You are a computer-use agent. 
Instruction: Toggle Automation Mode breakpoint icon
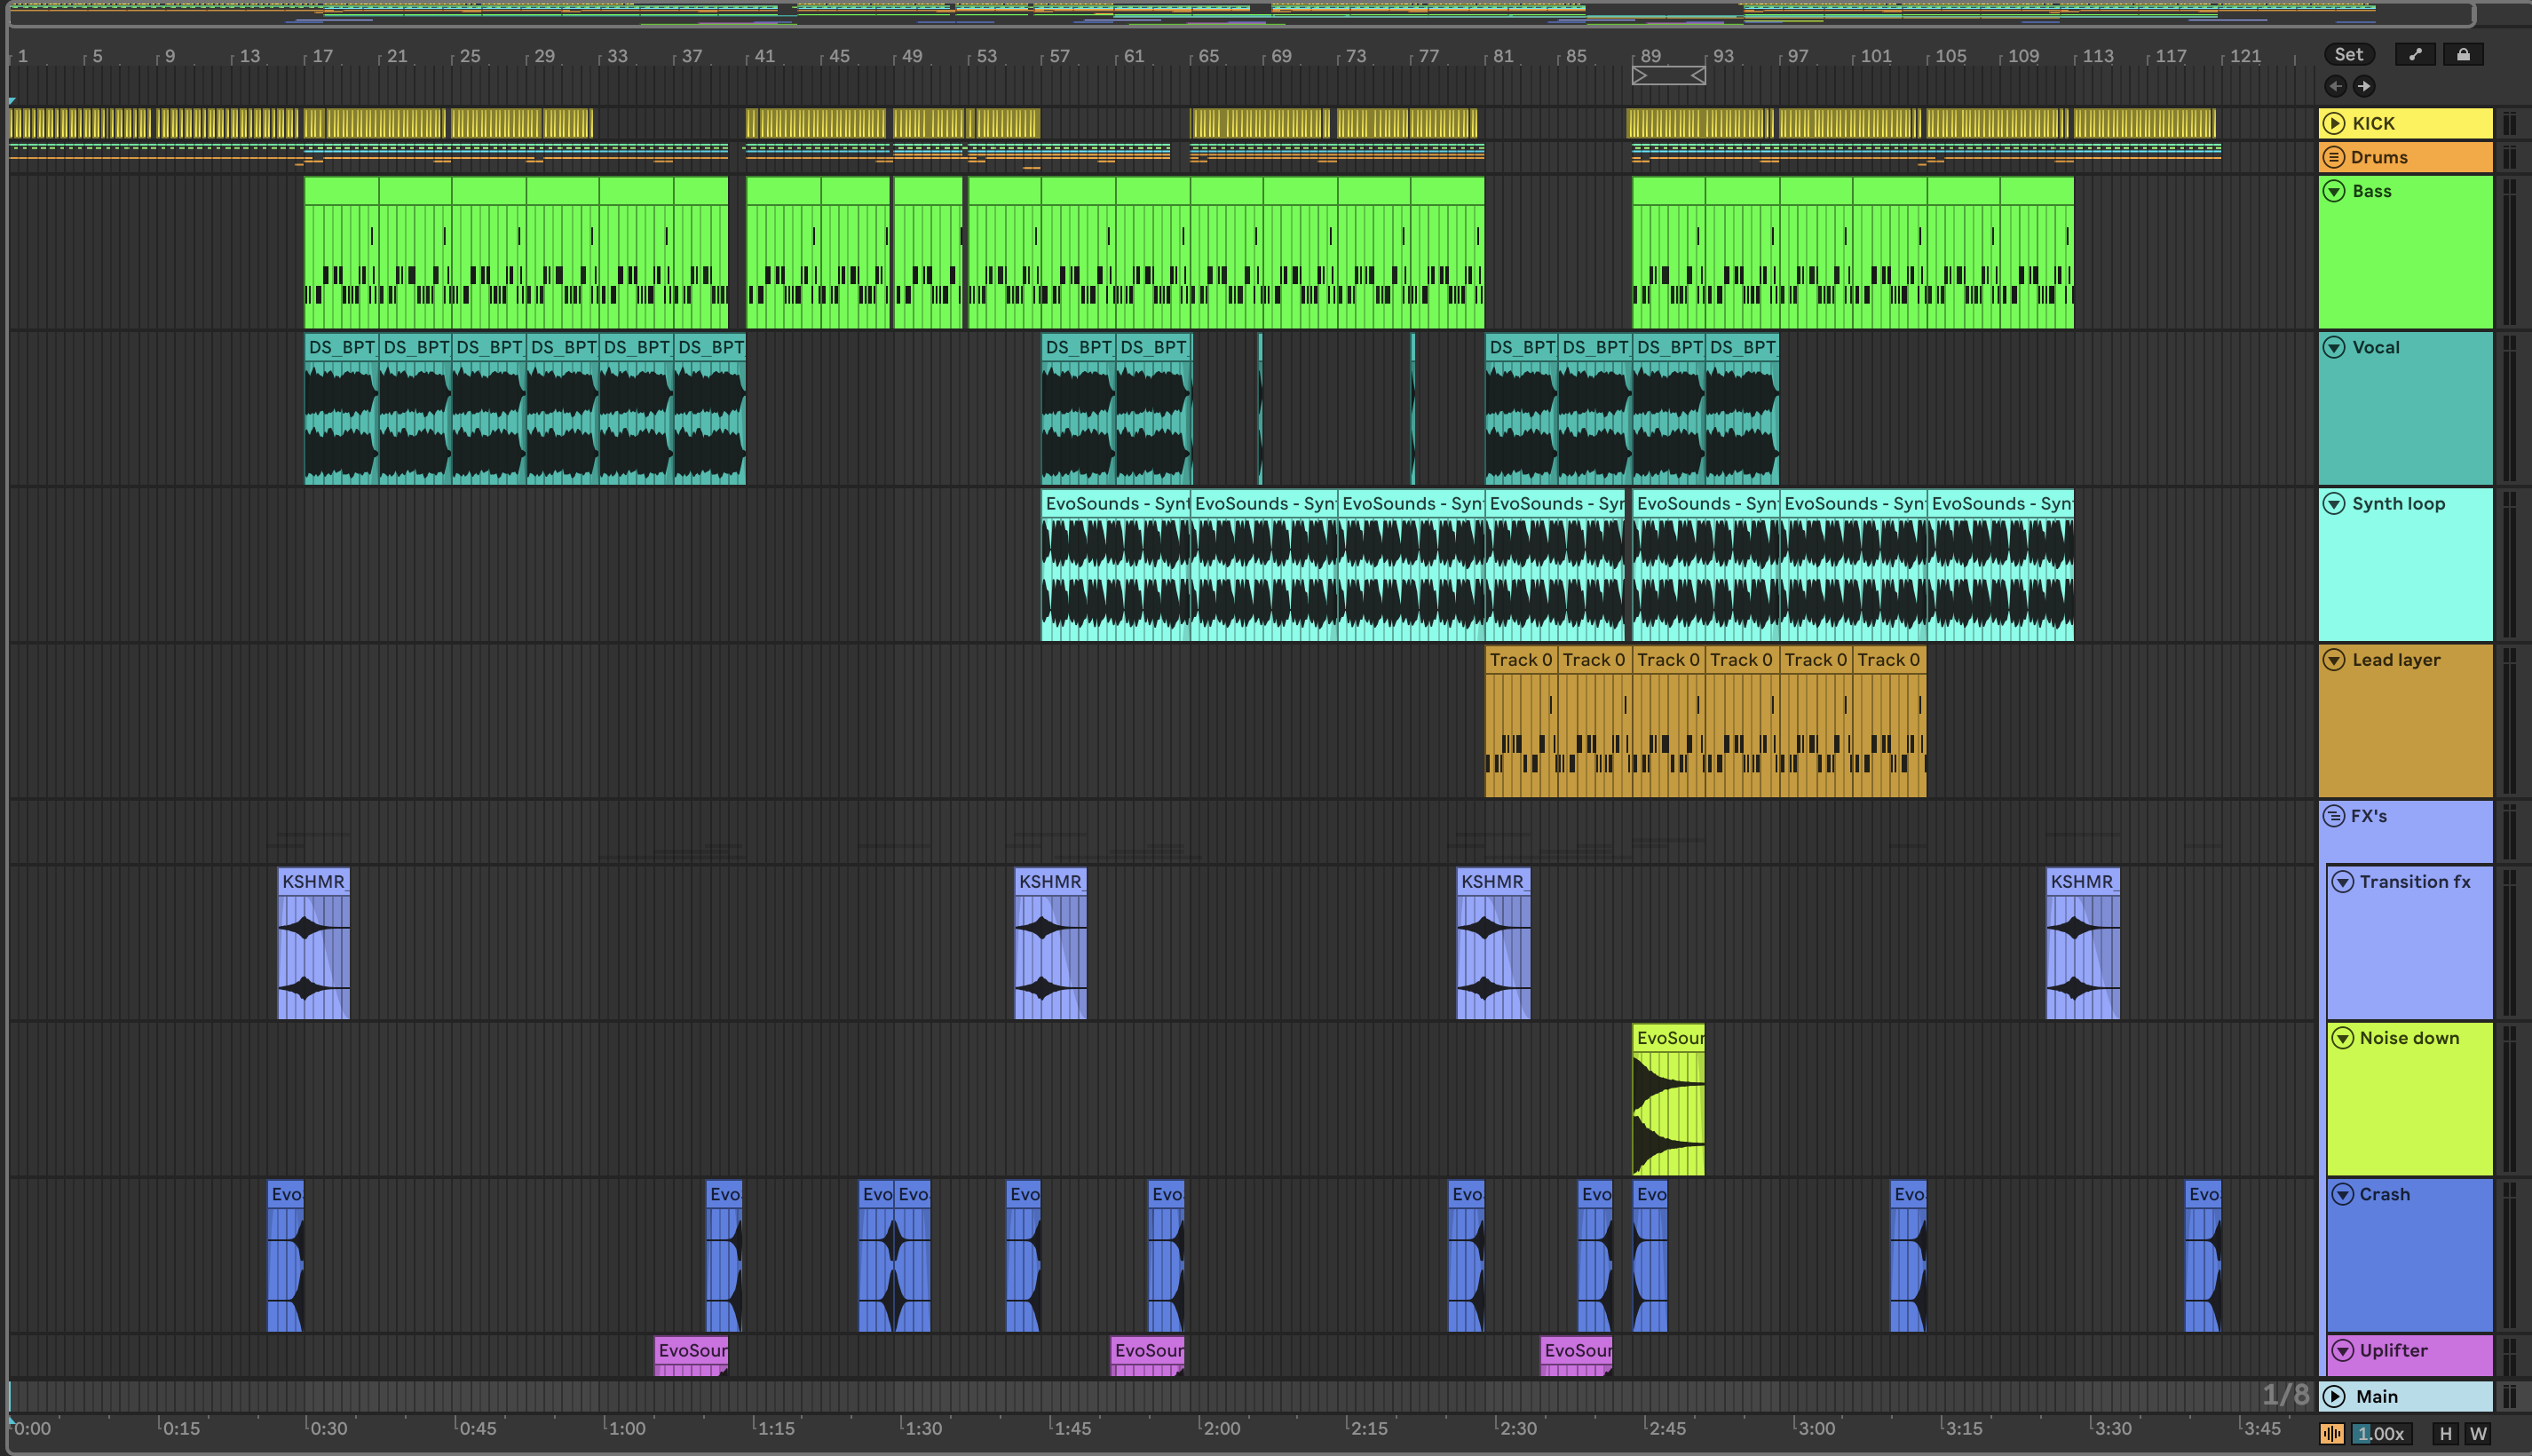[2415, 55]
